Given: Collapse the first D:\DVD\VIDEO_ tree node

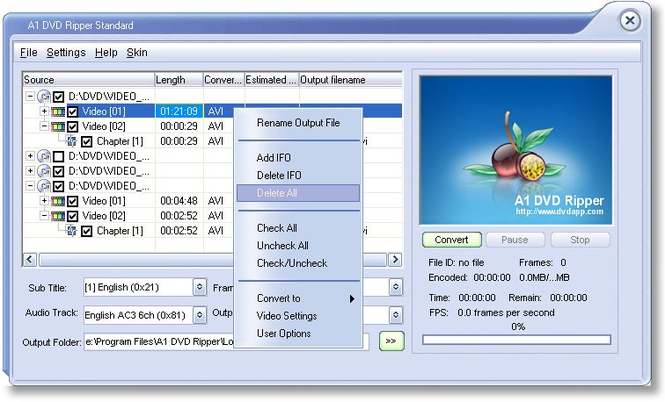Looking at the screenshot, I should (x=30, y=96).
